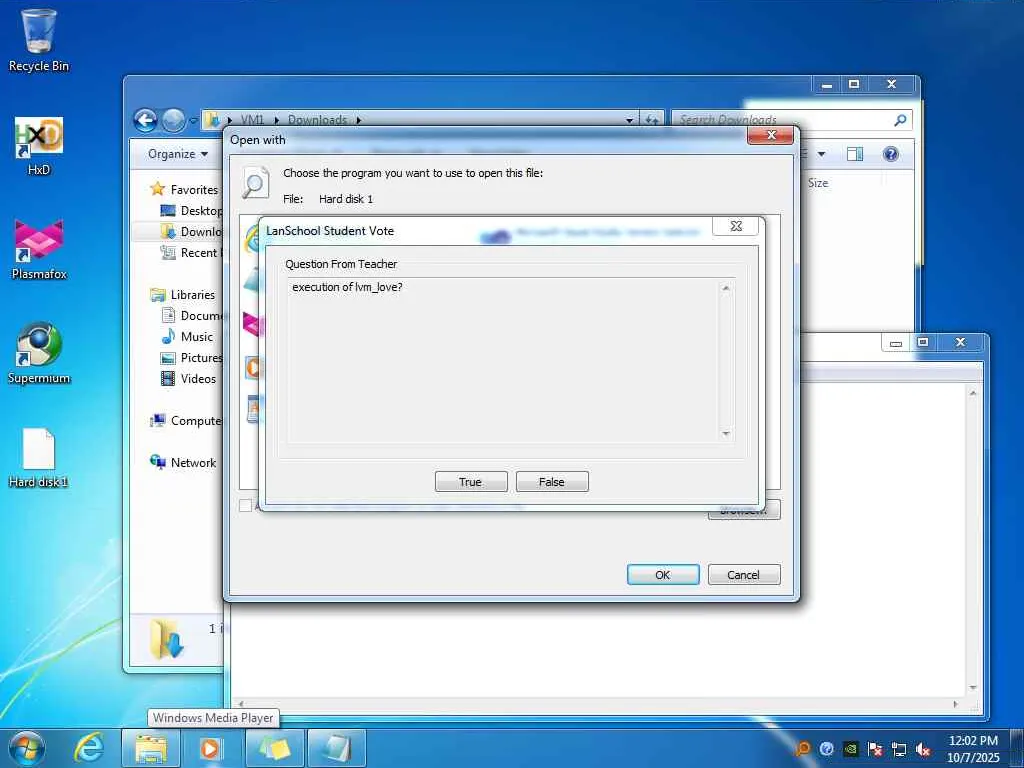This screenshot has width=1024, height=768.
Task: Click the VM1 breadcrumb segment
Action: pyautogui.click(x=252, y=120)
